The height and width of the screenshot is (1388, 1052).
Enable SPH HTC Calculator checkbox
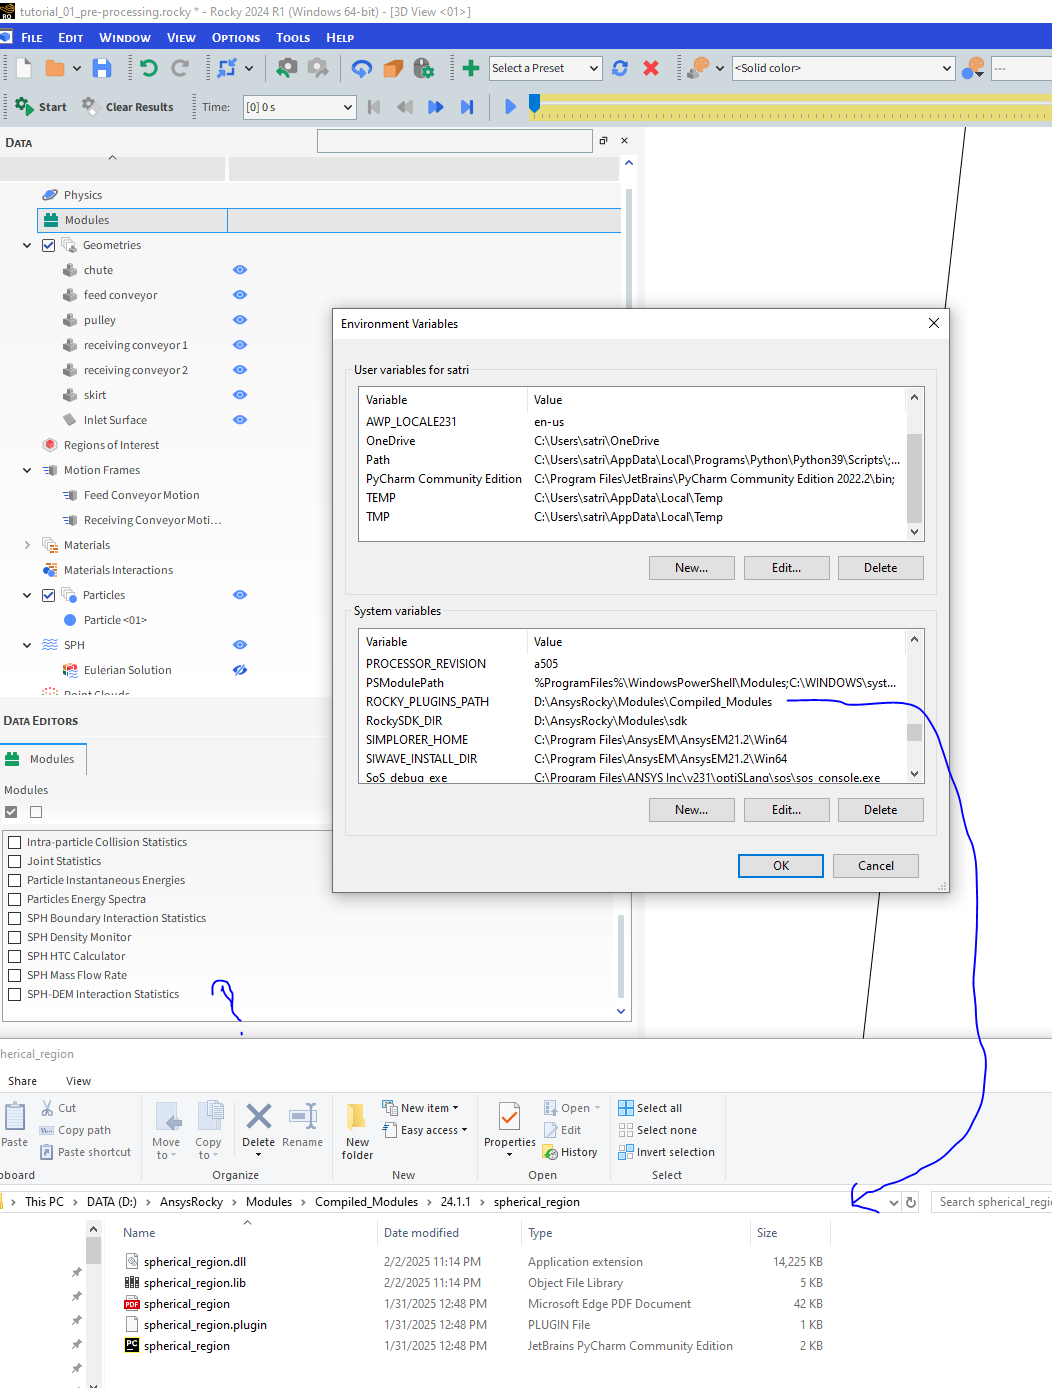point(15,956)
